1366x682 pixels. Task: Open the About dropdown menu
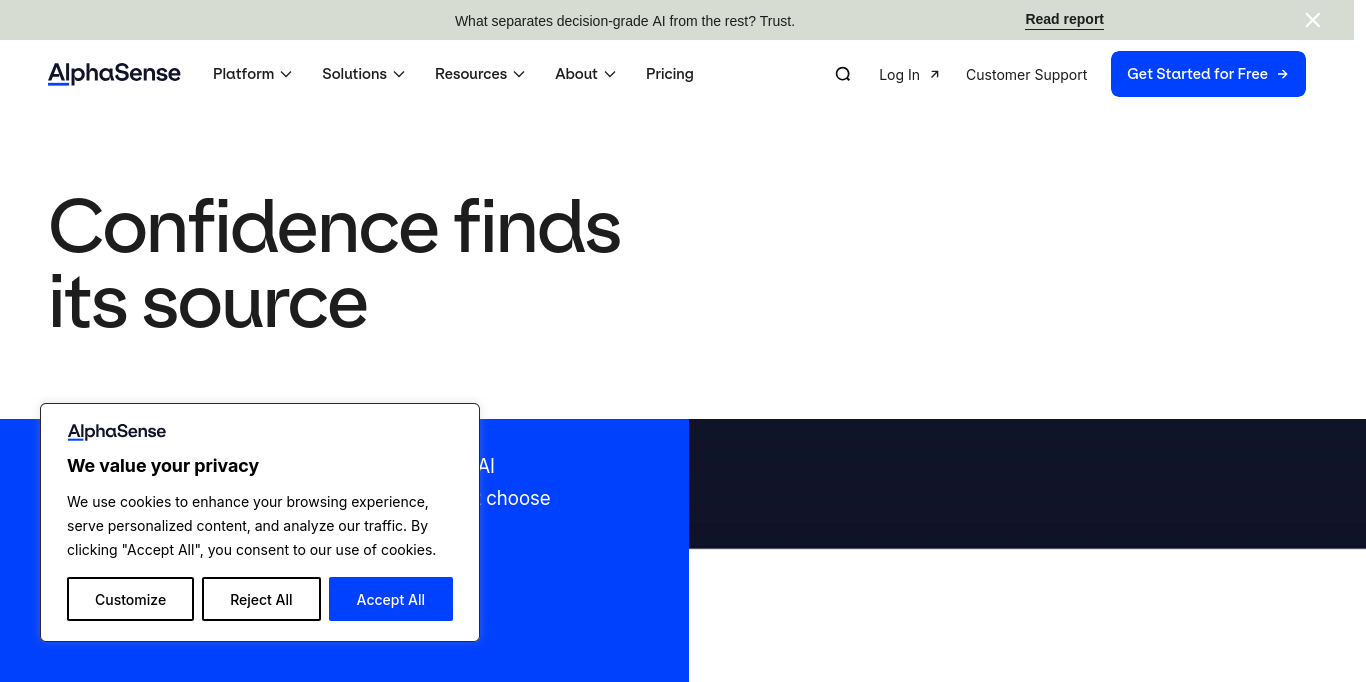coord(585,74)
